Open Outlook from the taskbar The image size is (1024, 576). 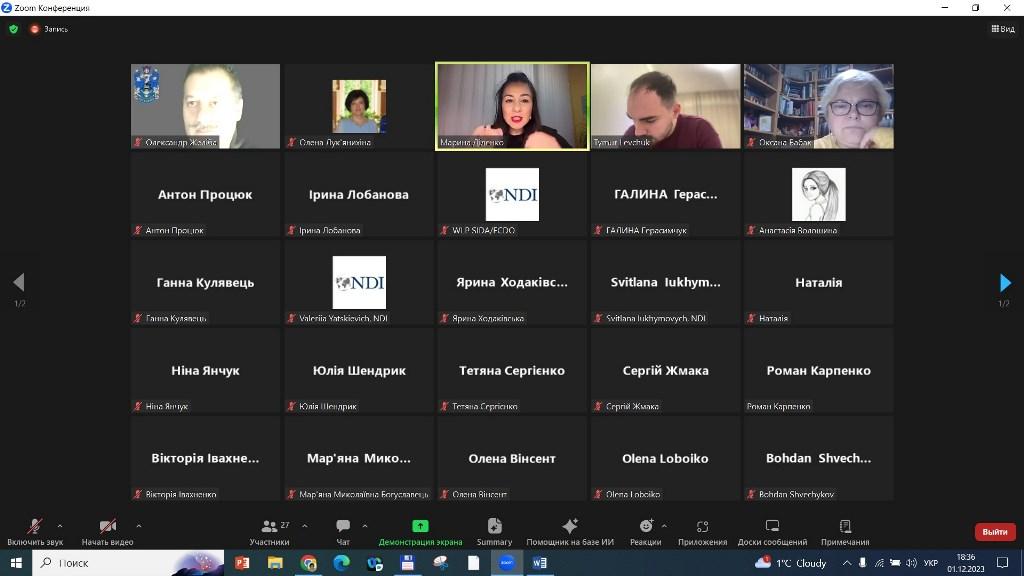click(374, 562)
